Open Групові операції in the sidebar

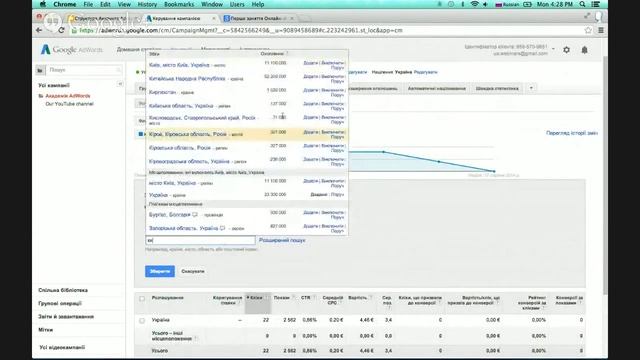tap(60, 303)
